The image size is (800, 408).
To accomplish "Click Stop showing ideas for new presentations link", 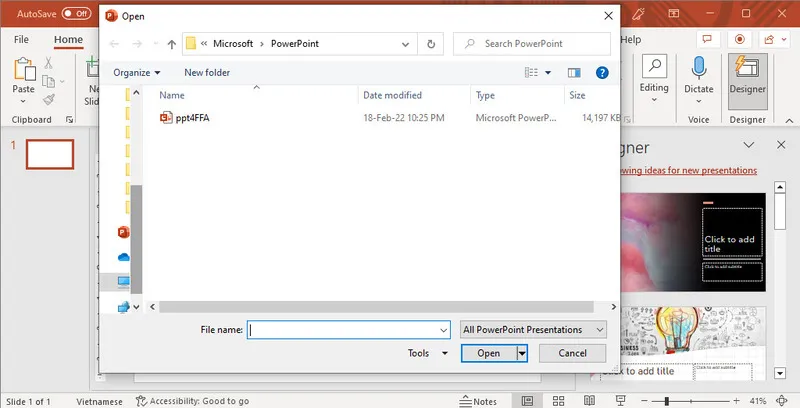I will [x=689, y=170].
